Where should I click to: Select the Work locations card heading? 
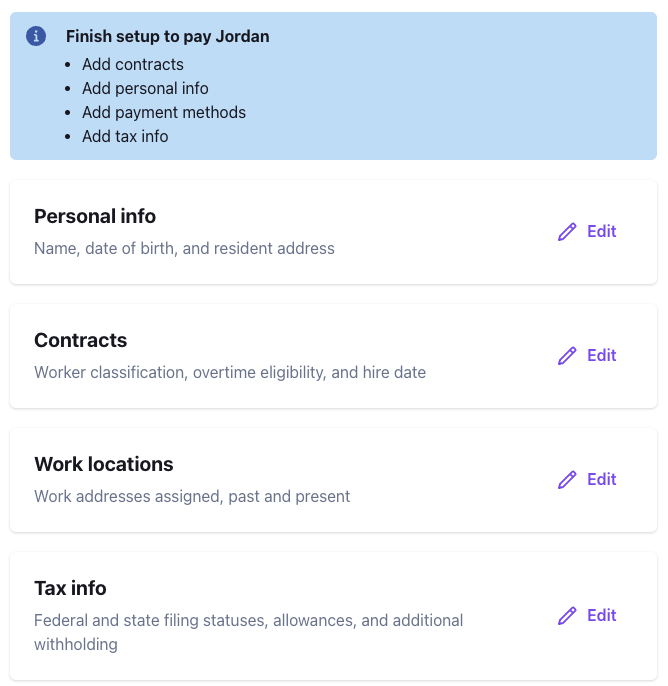(104, 464)
